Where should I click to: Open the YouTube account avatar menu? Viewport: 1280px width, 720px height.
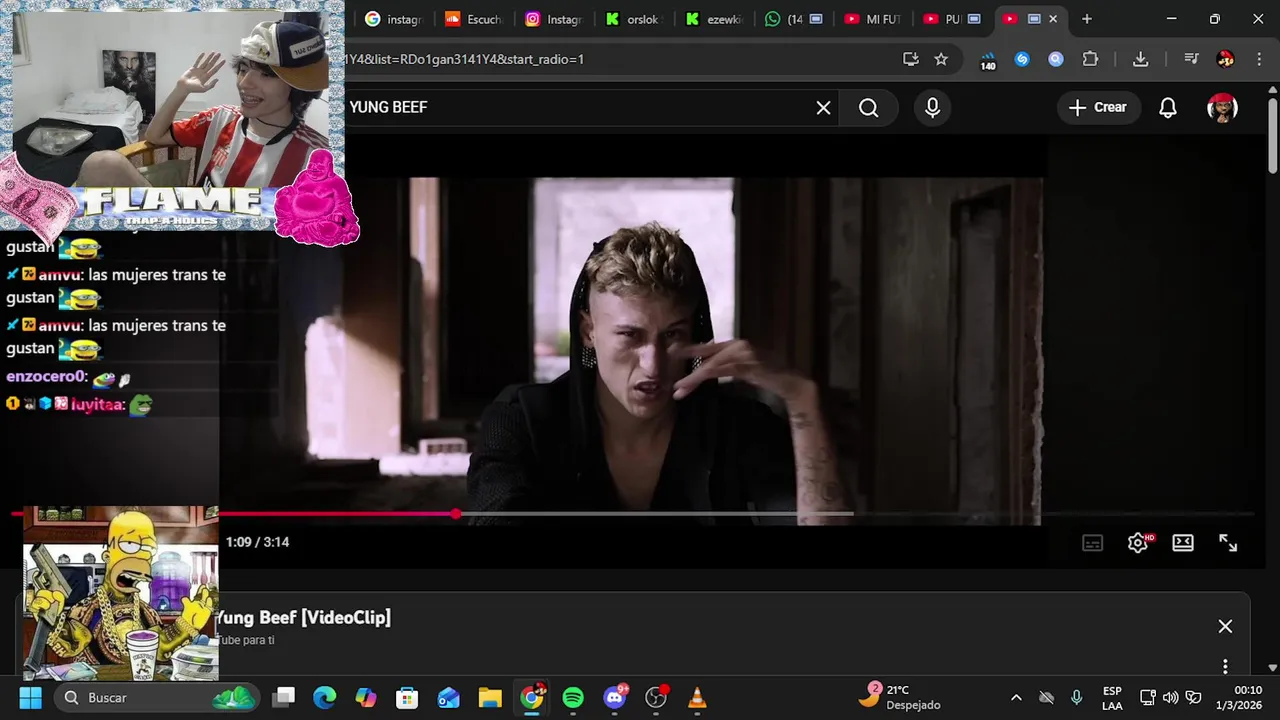pyautogui.click(x=1222, y=108)
